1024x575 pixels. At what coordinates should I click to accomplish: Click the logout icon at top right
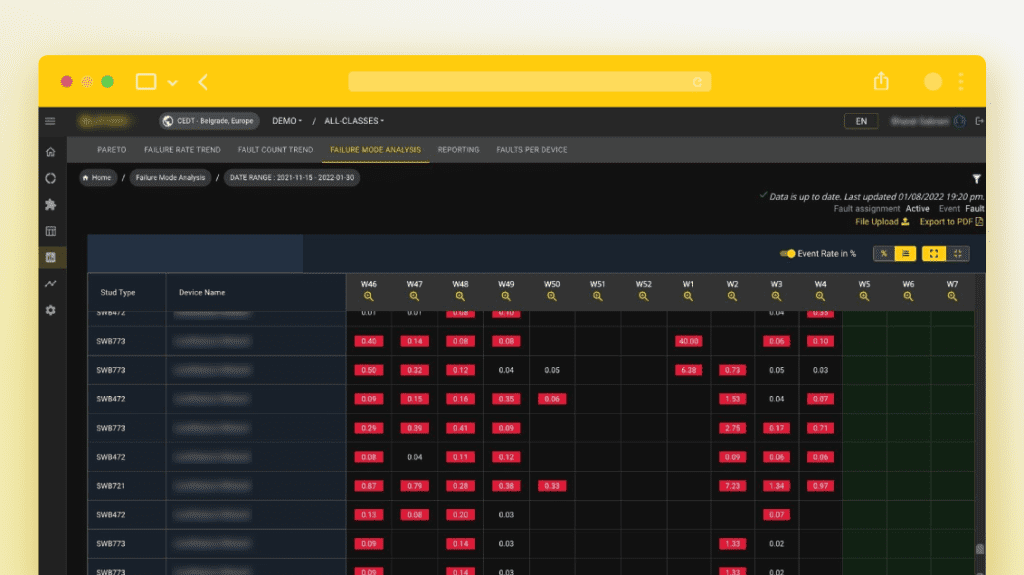coord(979,121)
